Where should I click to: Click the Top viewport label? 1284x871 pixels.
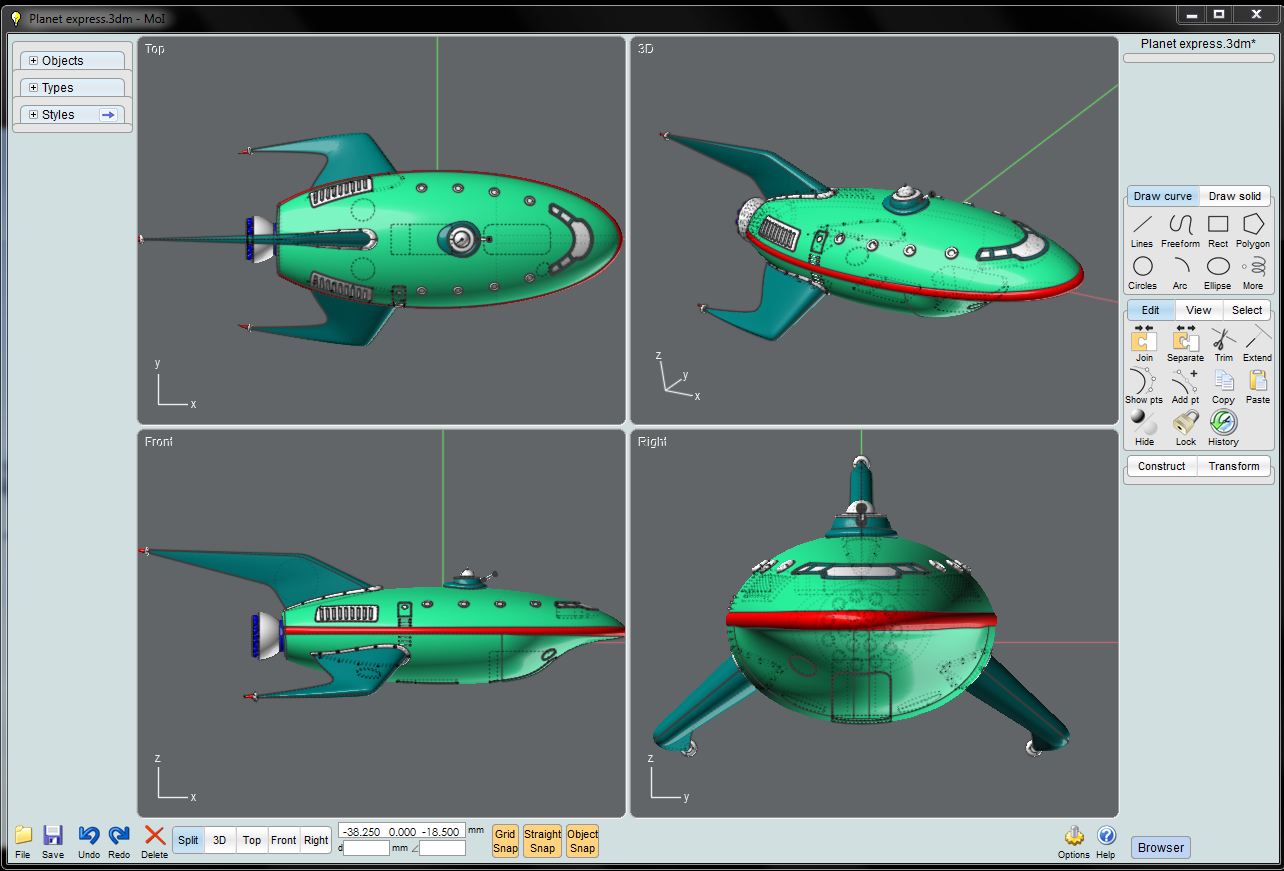pyautogui.click(x=154, y=49)
